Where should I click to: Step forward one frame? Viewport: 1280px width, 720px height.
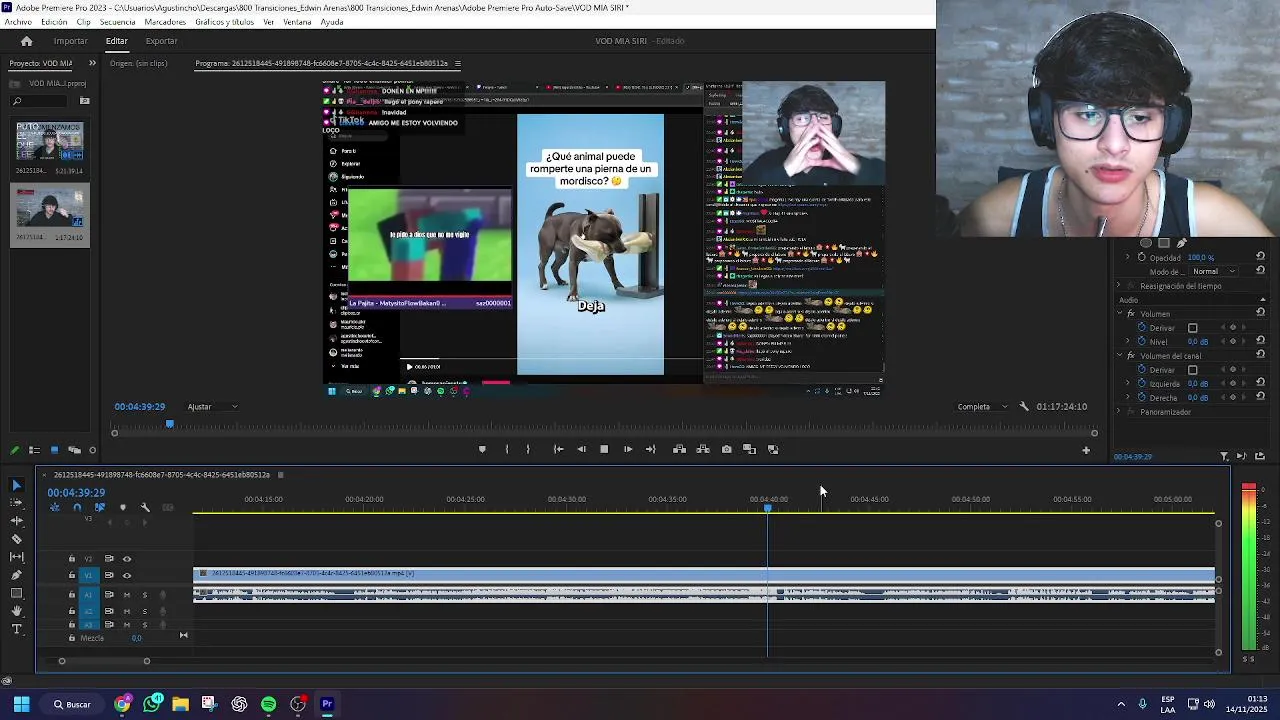[628, 449]
